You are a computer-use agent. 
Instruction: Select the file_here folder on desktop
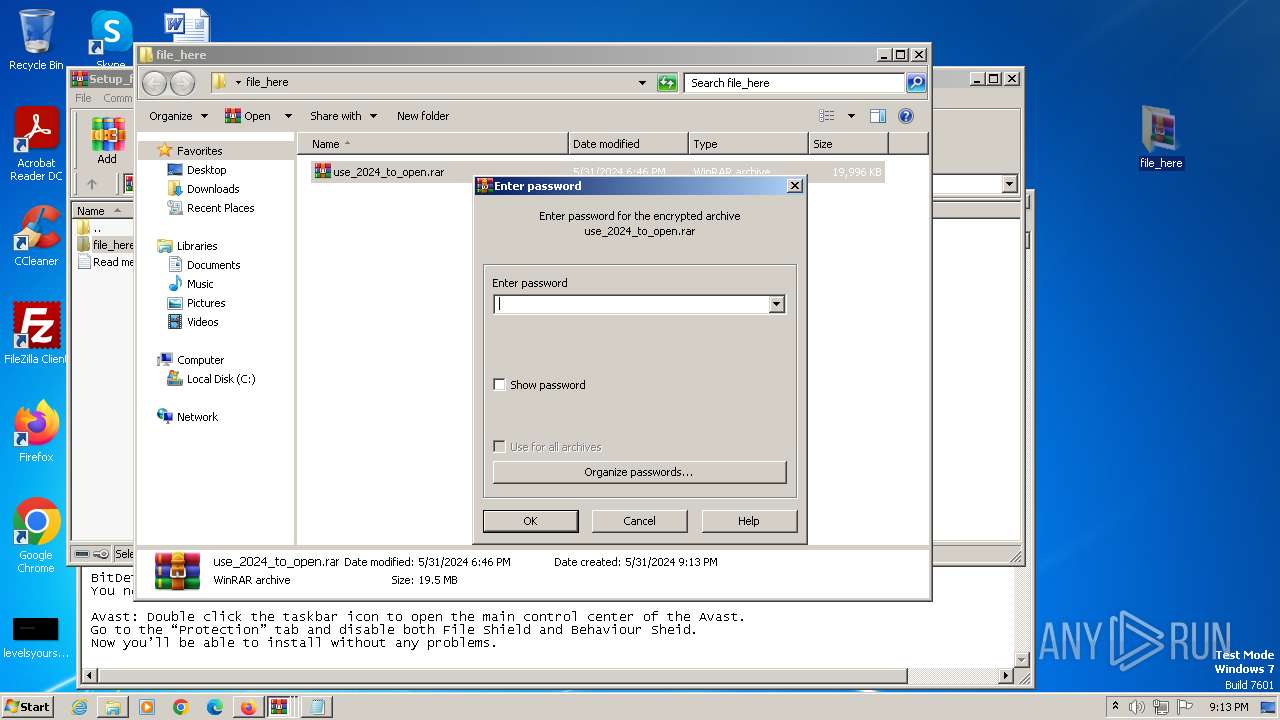click(x=1161, y=138)
